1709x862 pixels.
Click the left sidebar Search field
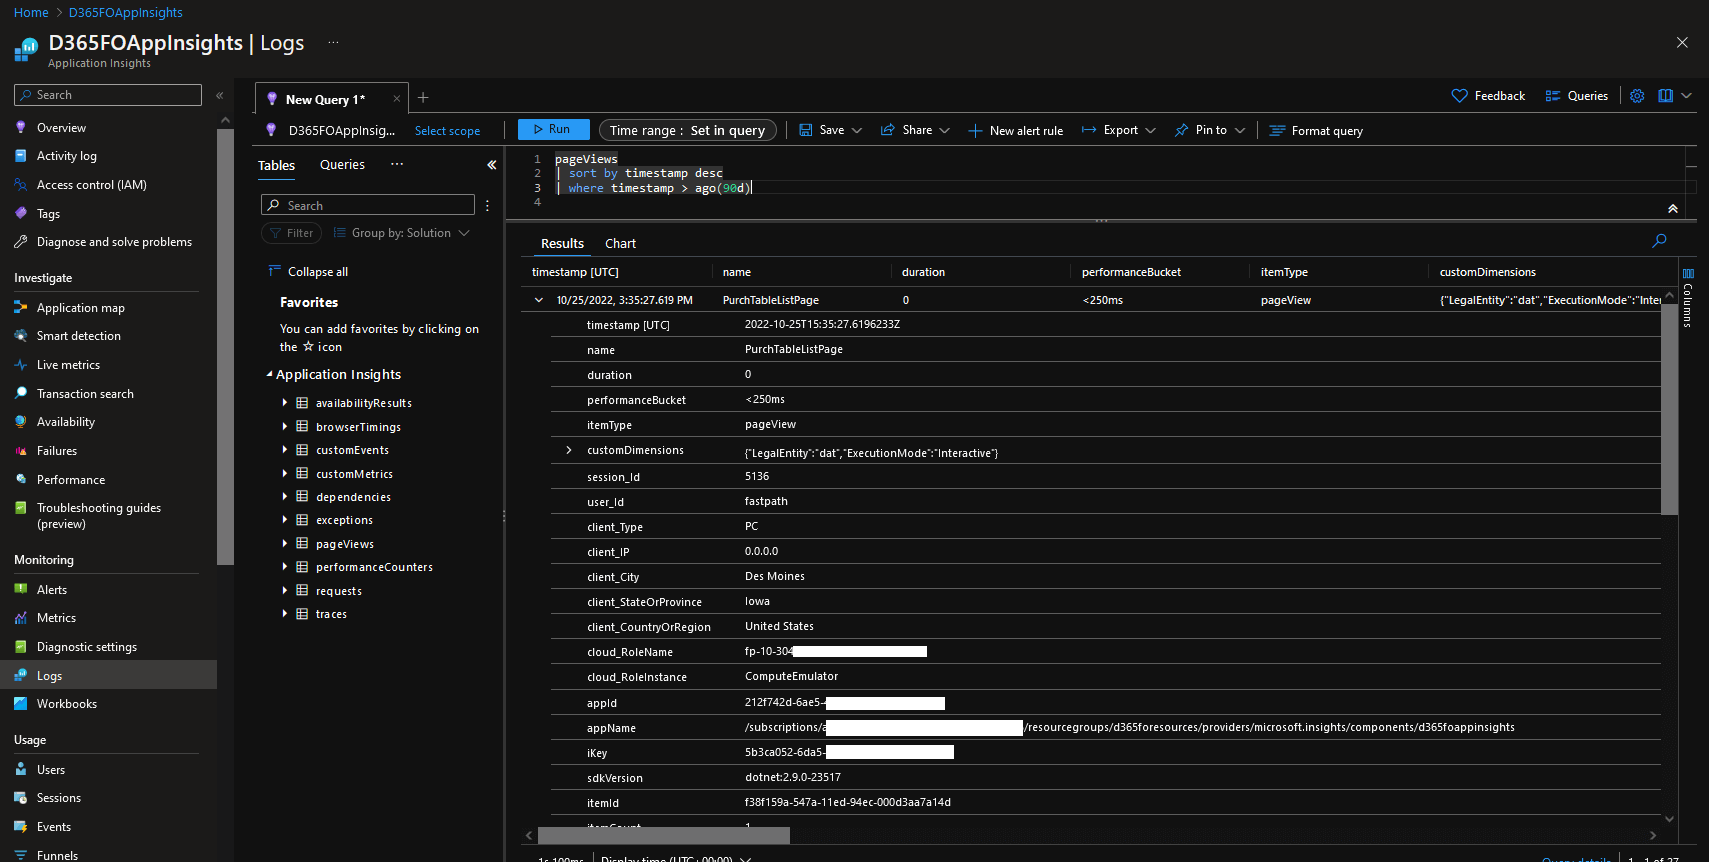(x=108, y=95)
